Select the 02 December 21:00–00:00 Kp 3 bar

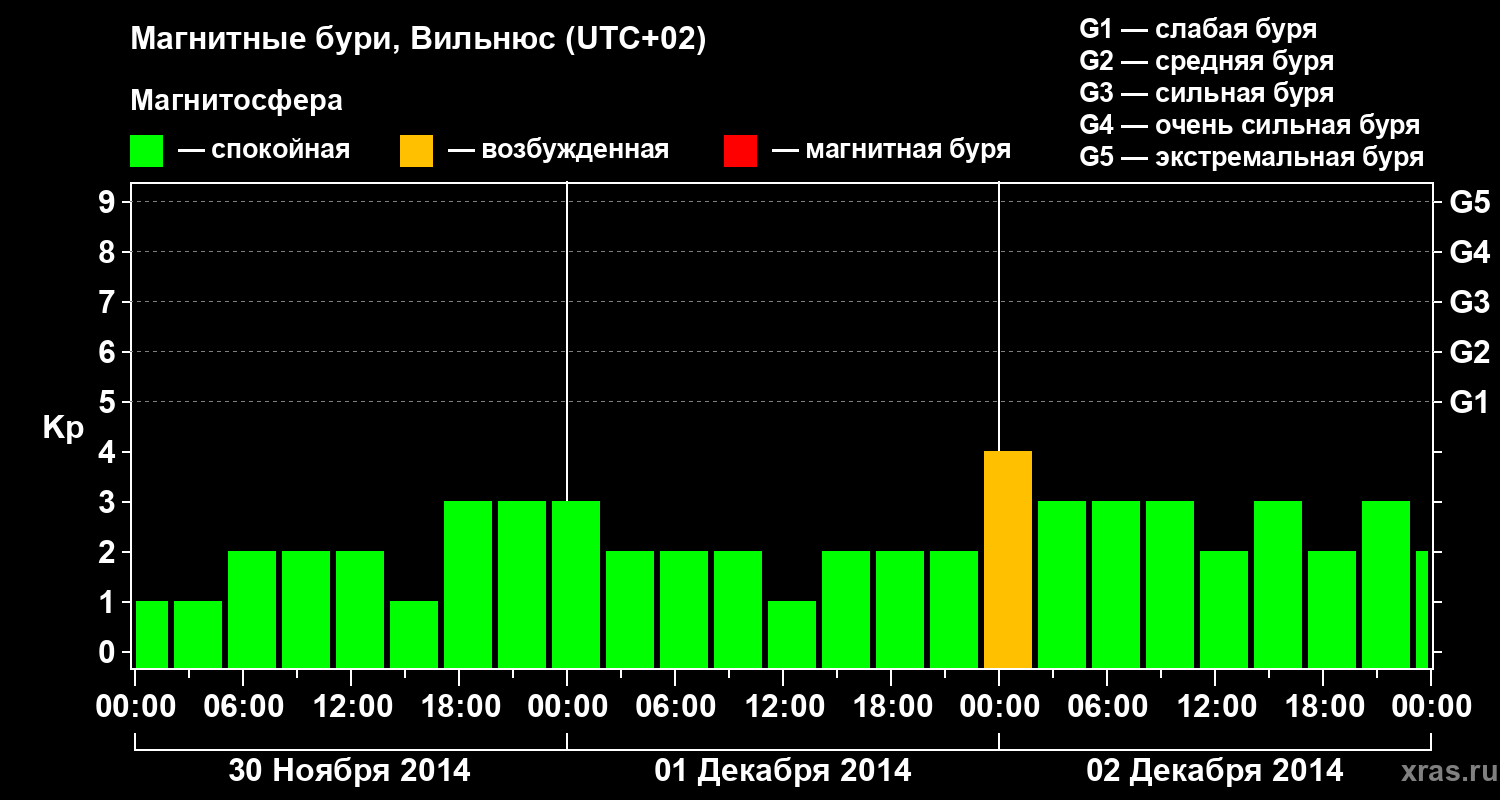tap(1386, 585)
